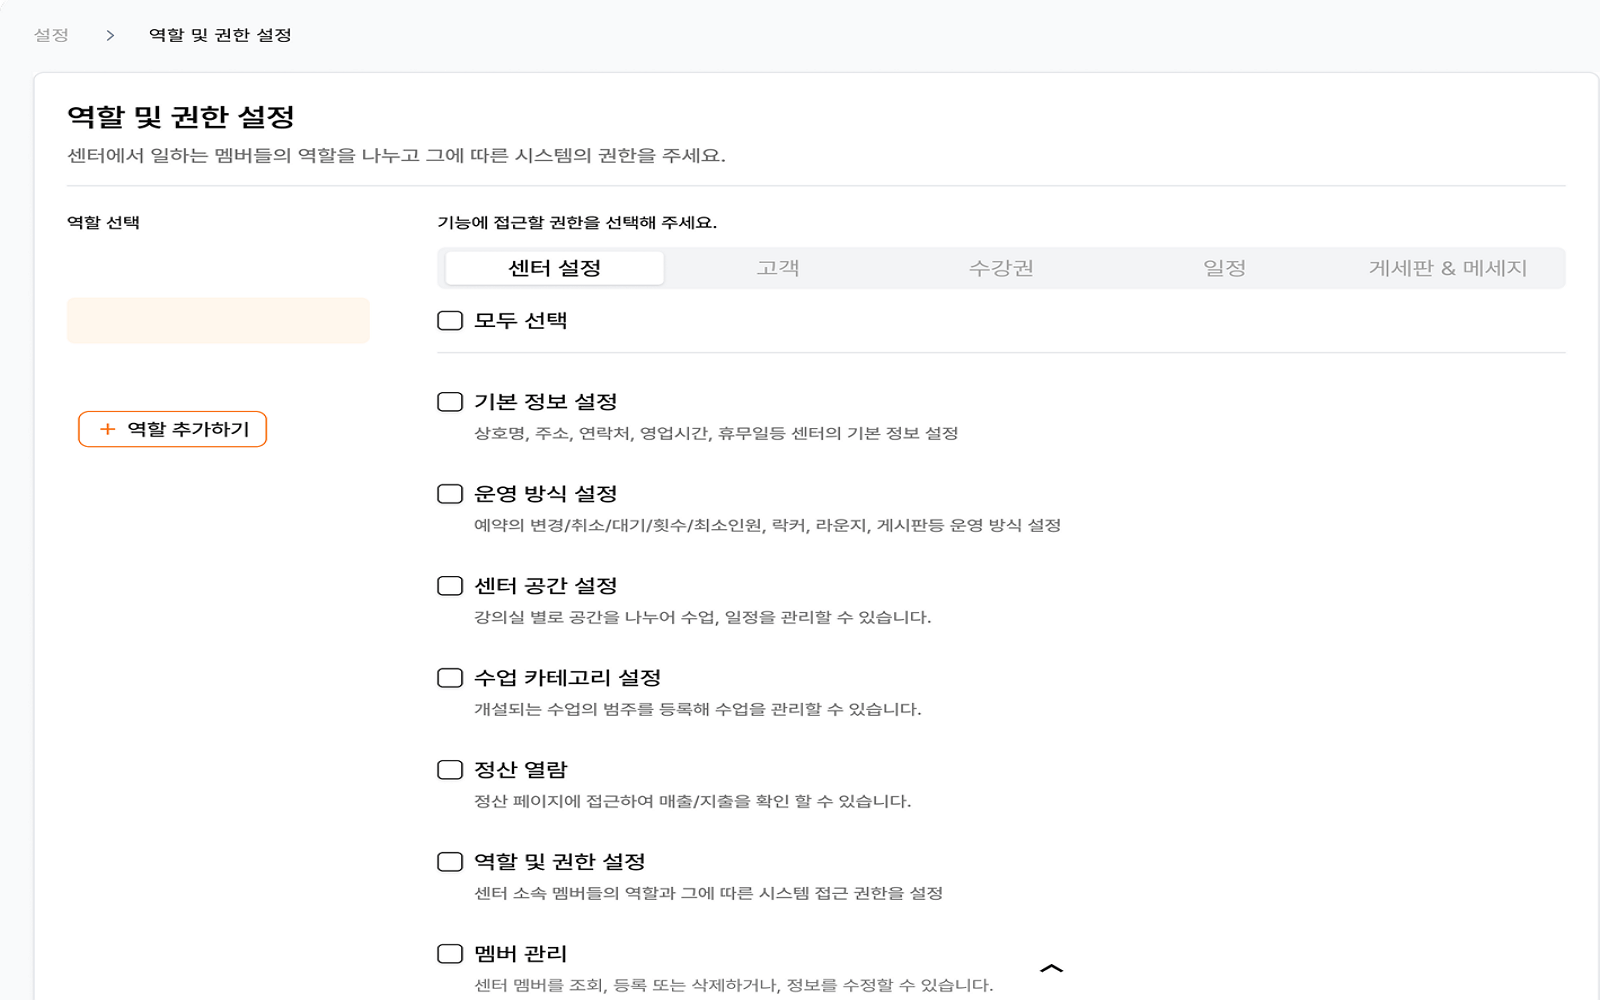
Task: Check the 멤버 관리 checkbox
Action: [448, 954]
